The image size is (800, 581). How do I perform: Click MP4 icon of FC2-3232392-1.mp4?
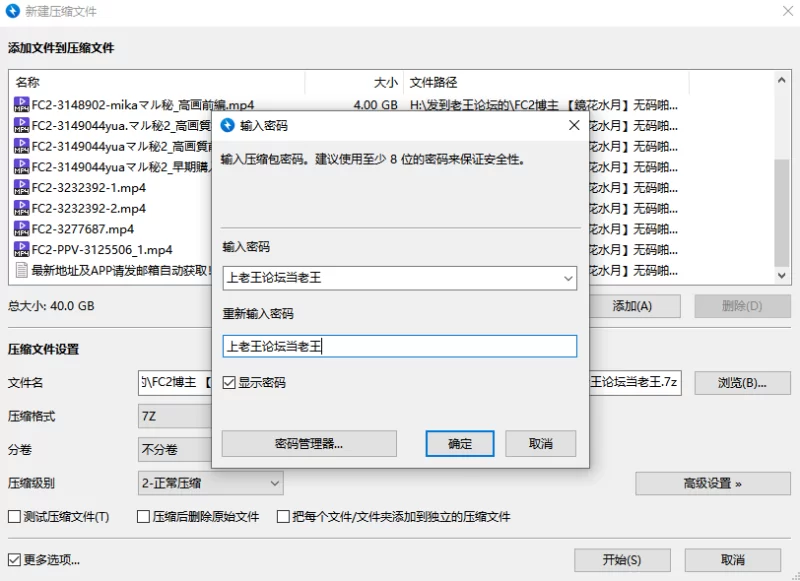[x=21, y=187]
